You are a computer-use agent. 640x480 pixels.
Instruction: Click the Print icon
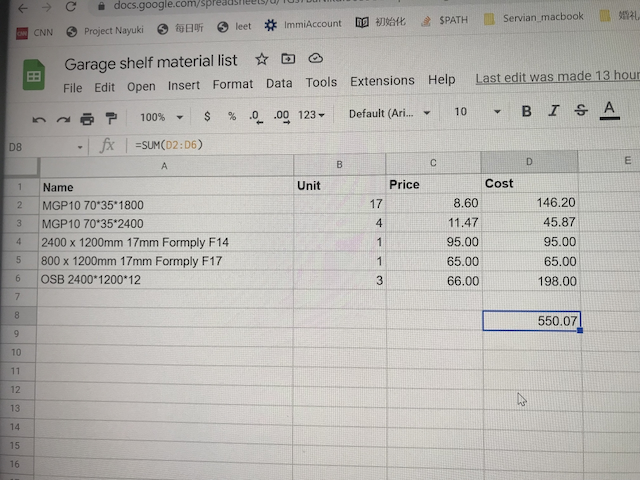[86, 118]
